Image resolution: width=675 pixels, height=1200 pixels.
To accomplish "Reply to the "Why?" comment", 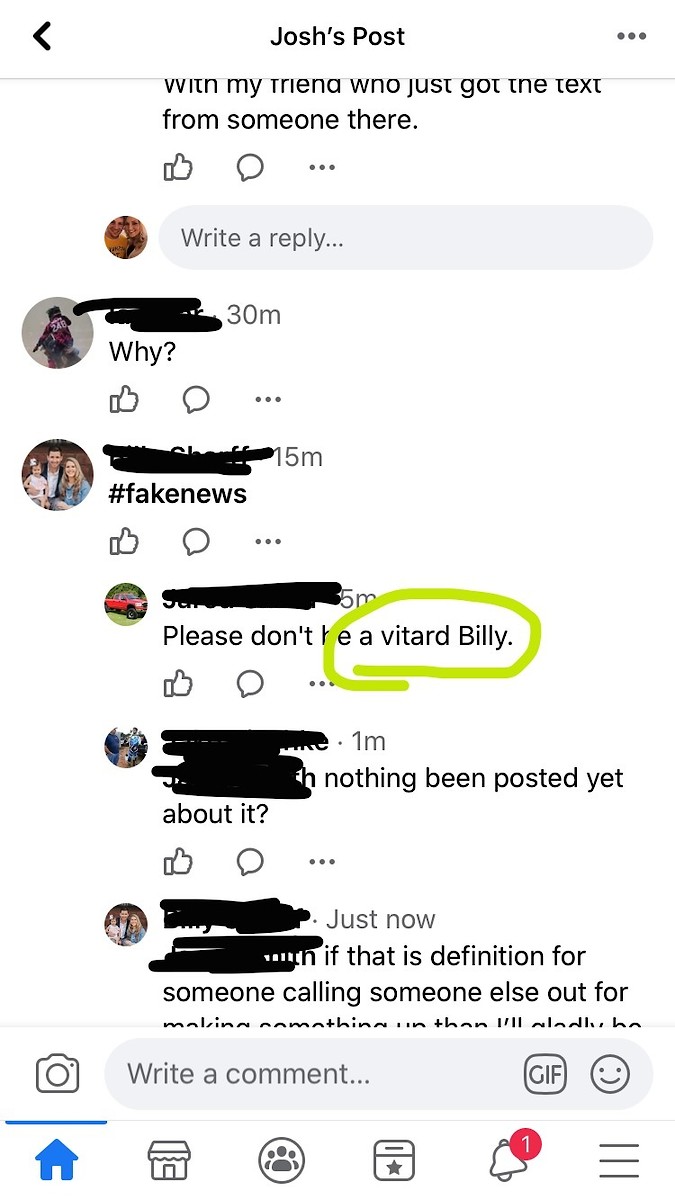I will pyautogui.click(x=196, y=400).
